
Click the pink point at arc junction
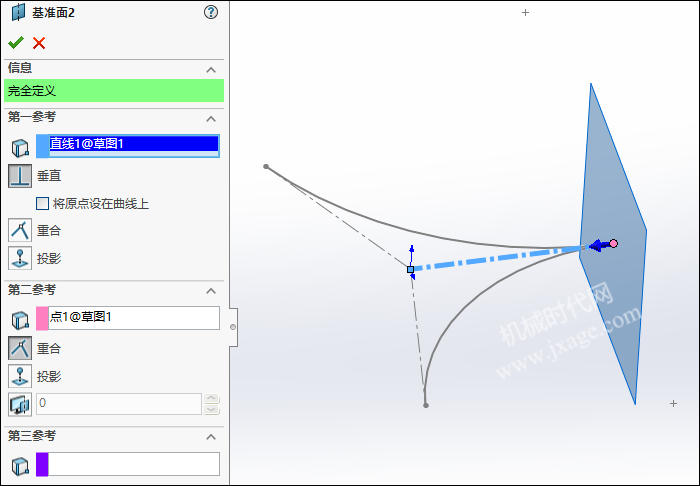(613, 243)
